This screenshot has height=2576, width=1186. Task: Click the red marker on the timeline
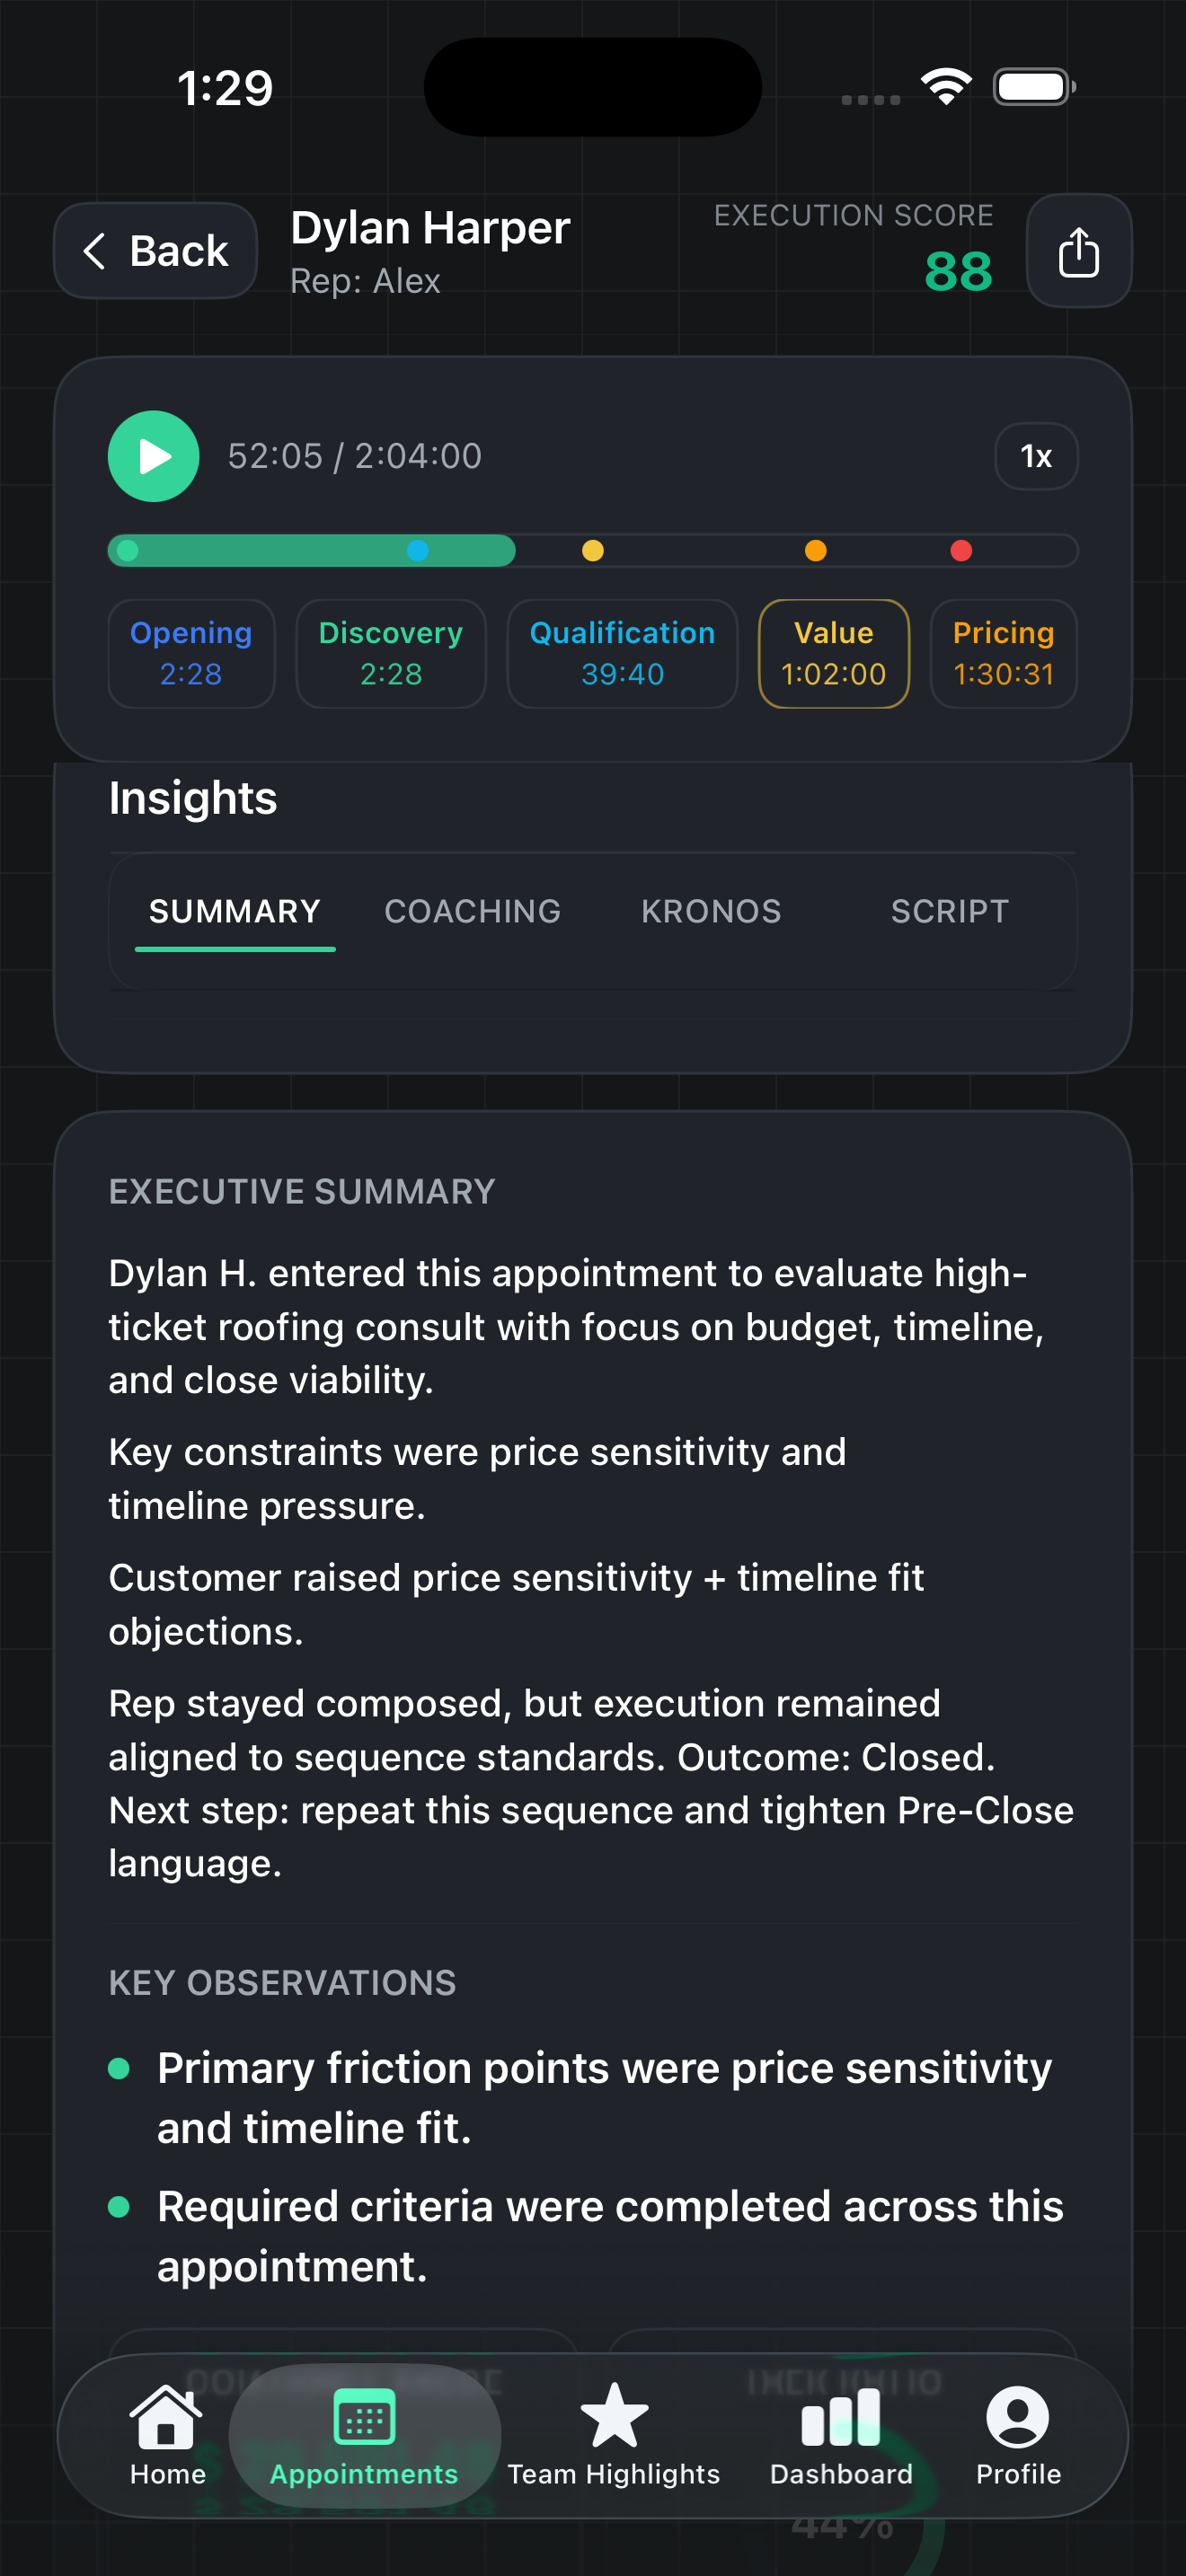coord(961,551)
